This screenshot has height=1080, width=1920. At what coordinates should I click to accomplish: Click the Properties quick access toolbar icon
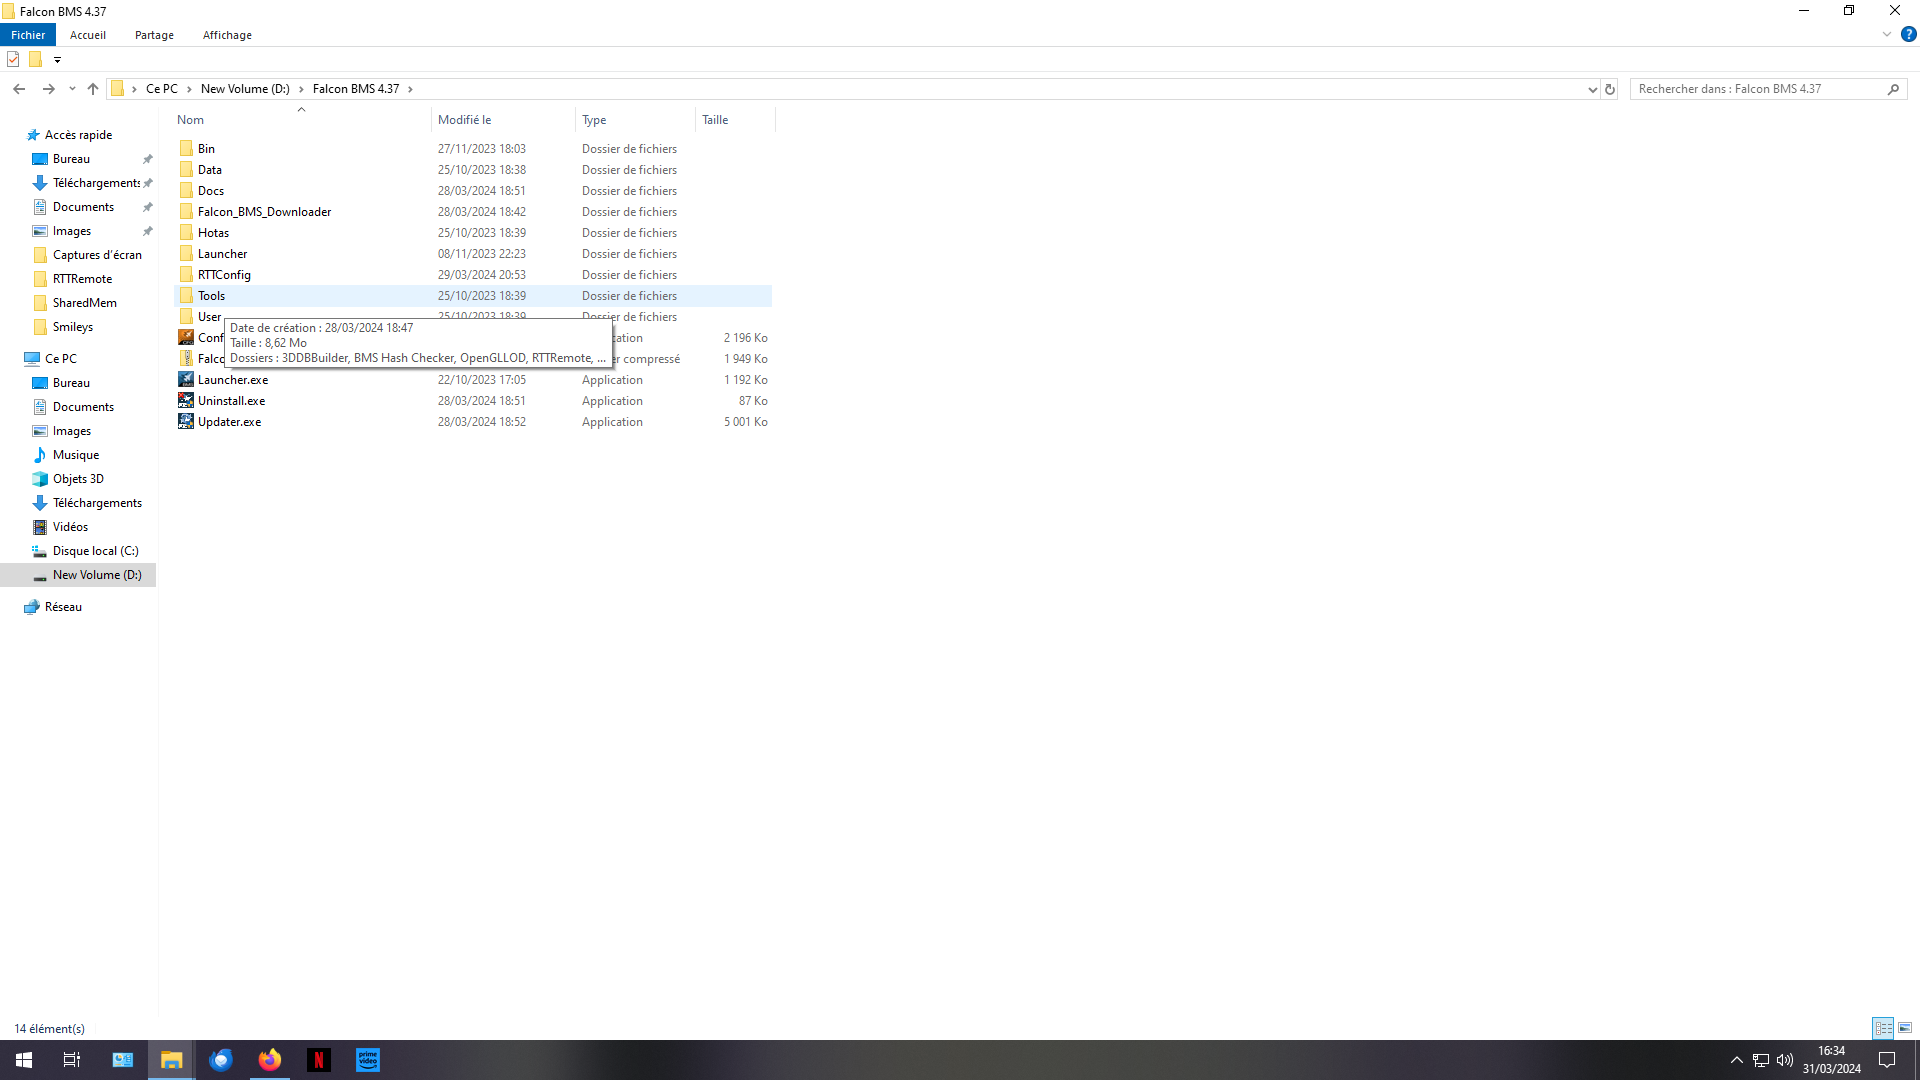13,60
